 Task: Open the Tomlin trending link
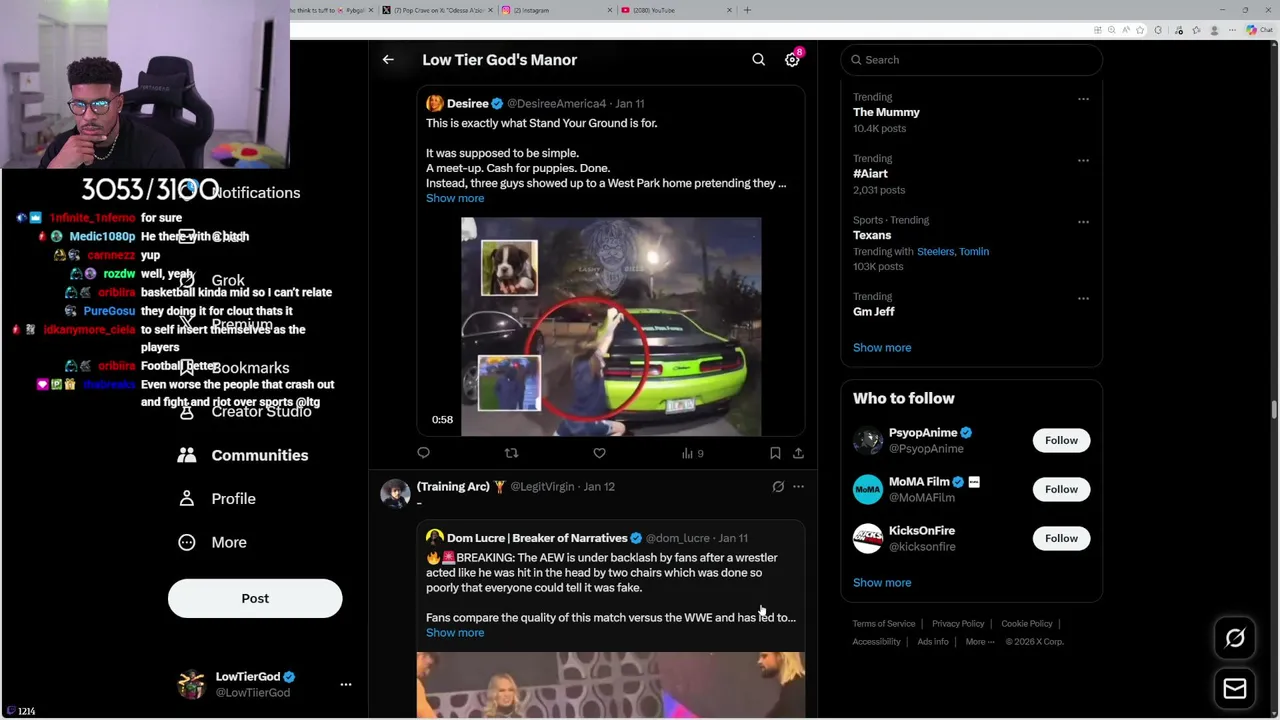(974, 252)
